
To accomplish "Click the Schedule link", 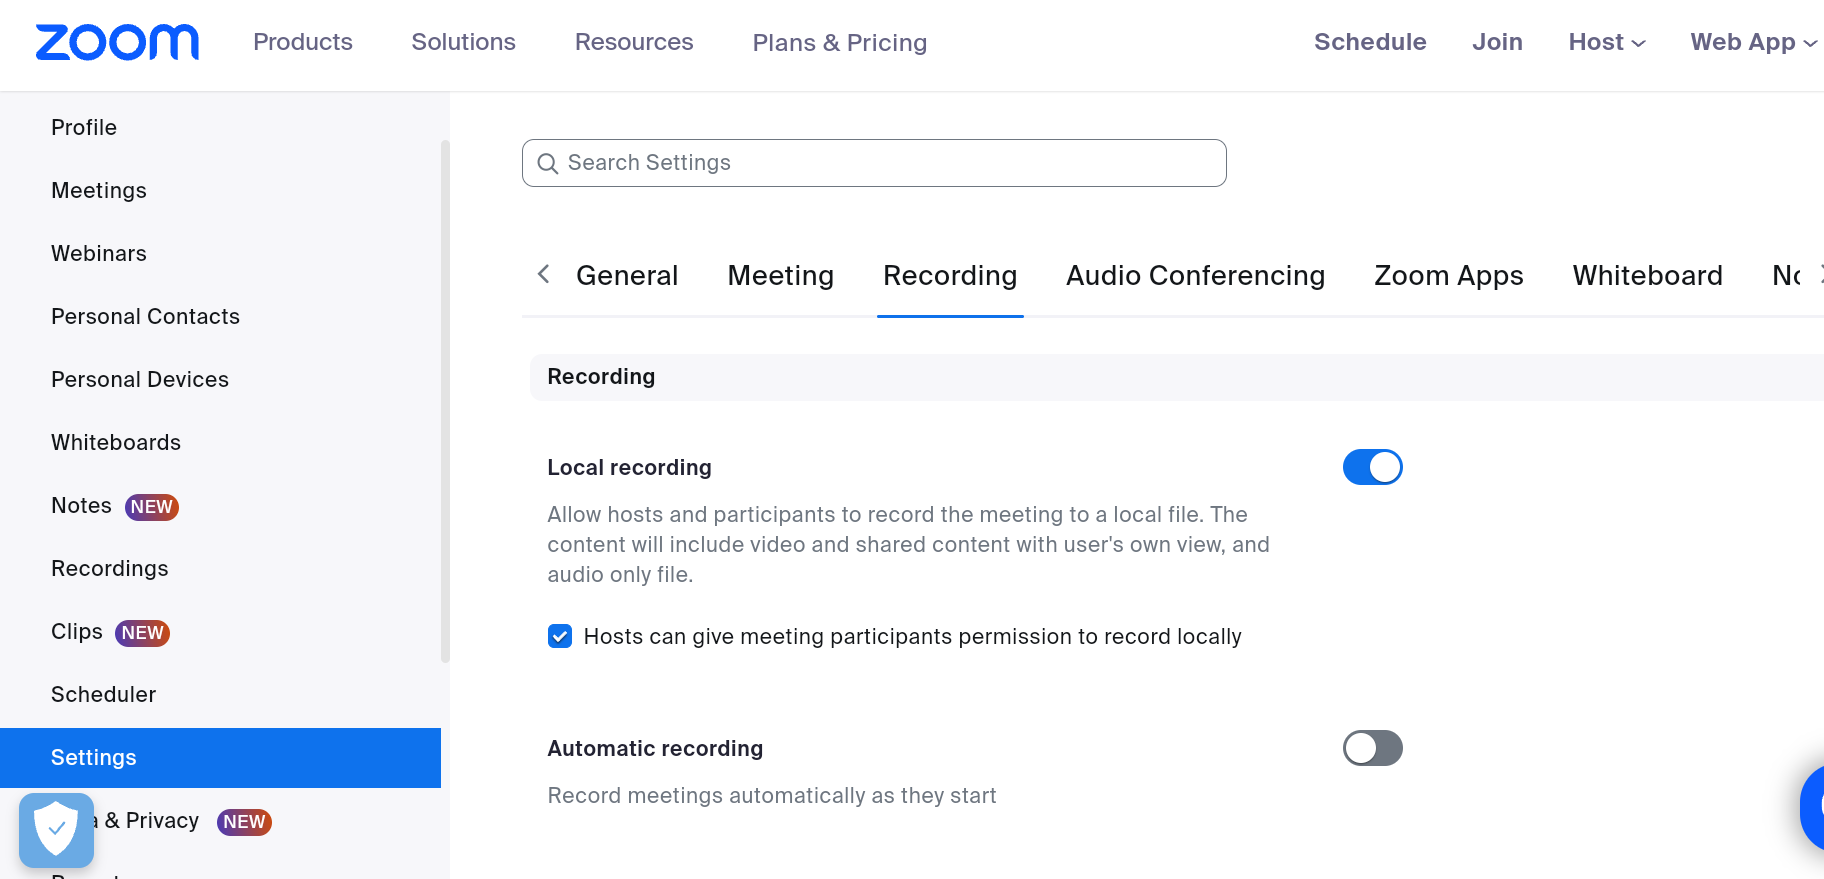I will pos(1370,42).
